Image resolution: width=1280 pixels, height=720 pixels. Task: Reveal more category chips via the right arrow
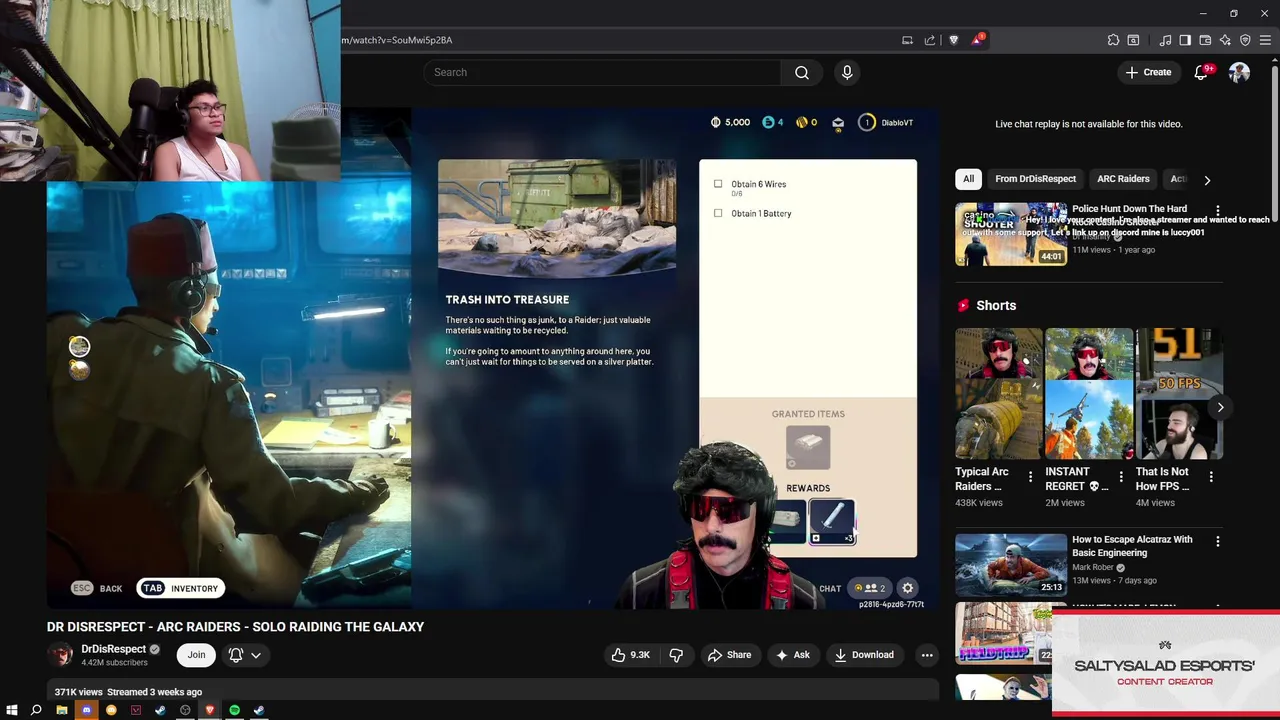pos(1207,180)
